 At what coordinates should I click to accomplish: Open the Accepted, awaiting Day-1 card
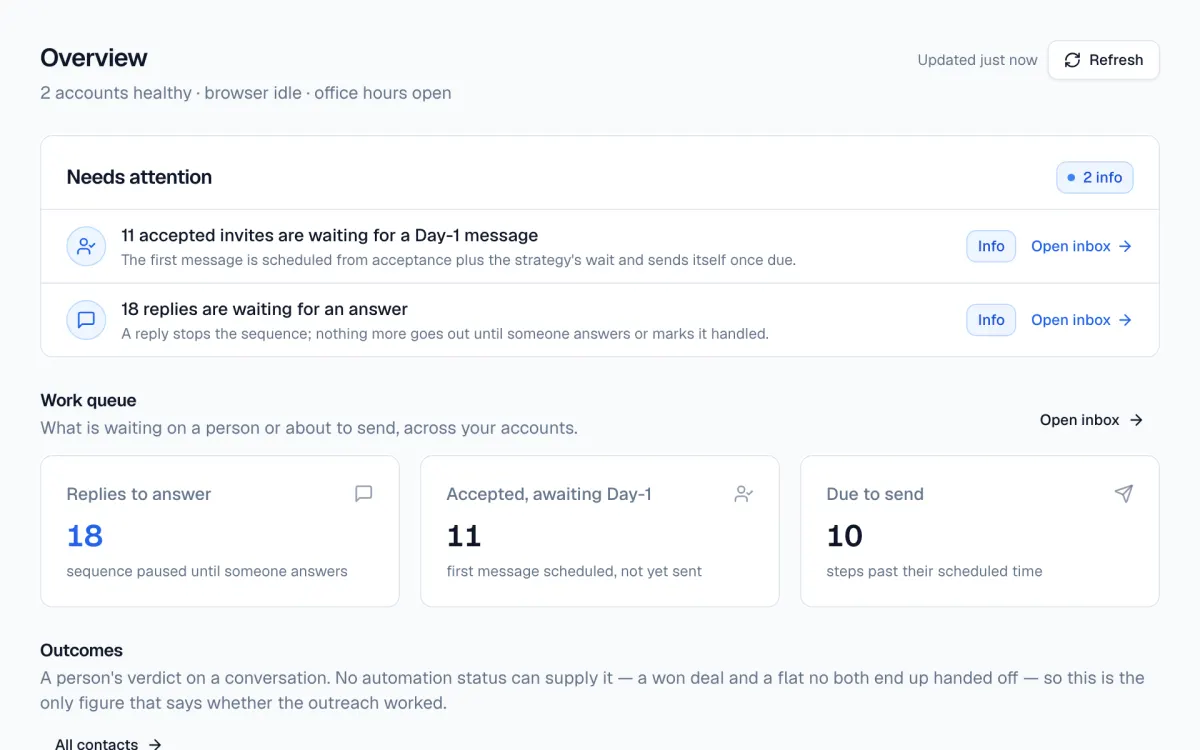coord(600,531)
